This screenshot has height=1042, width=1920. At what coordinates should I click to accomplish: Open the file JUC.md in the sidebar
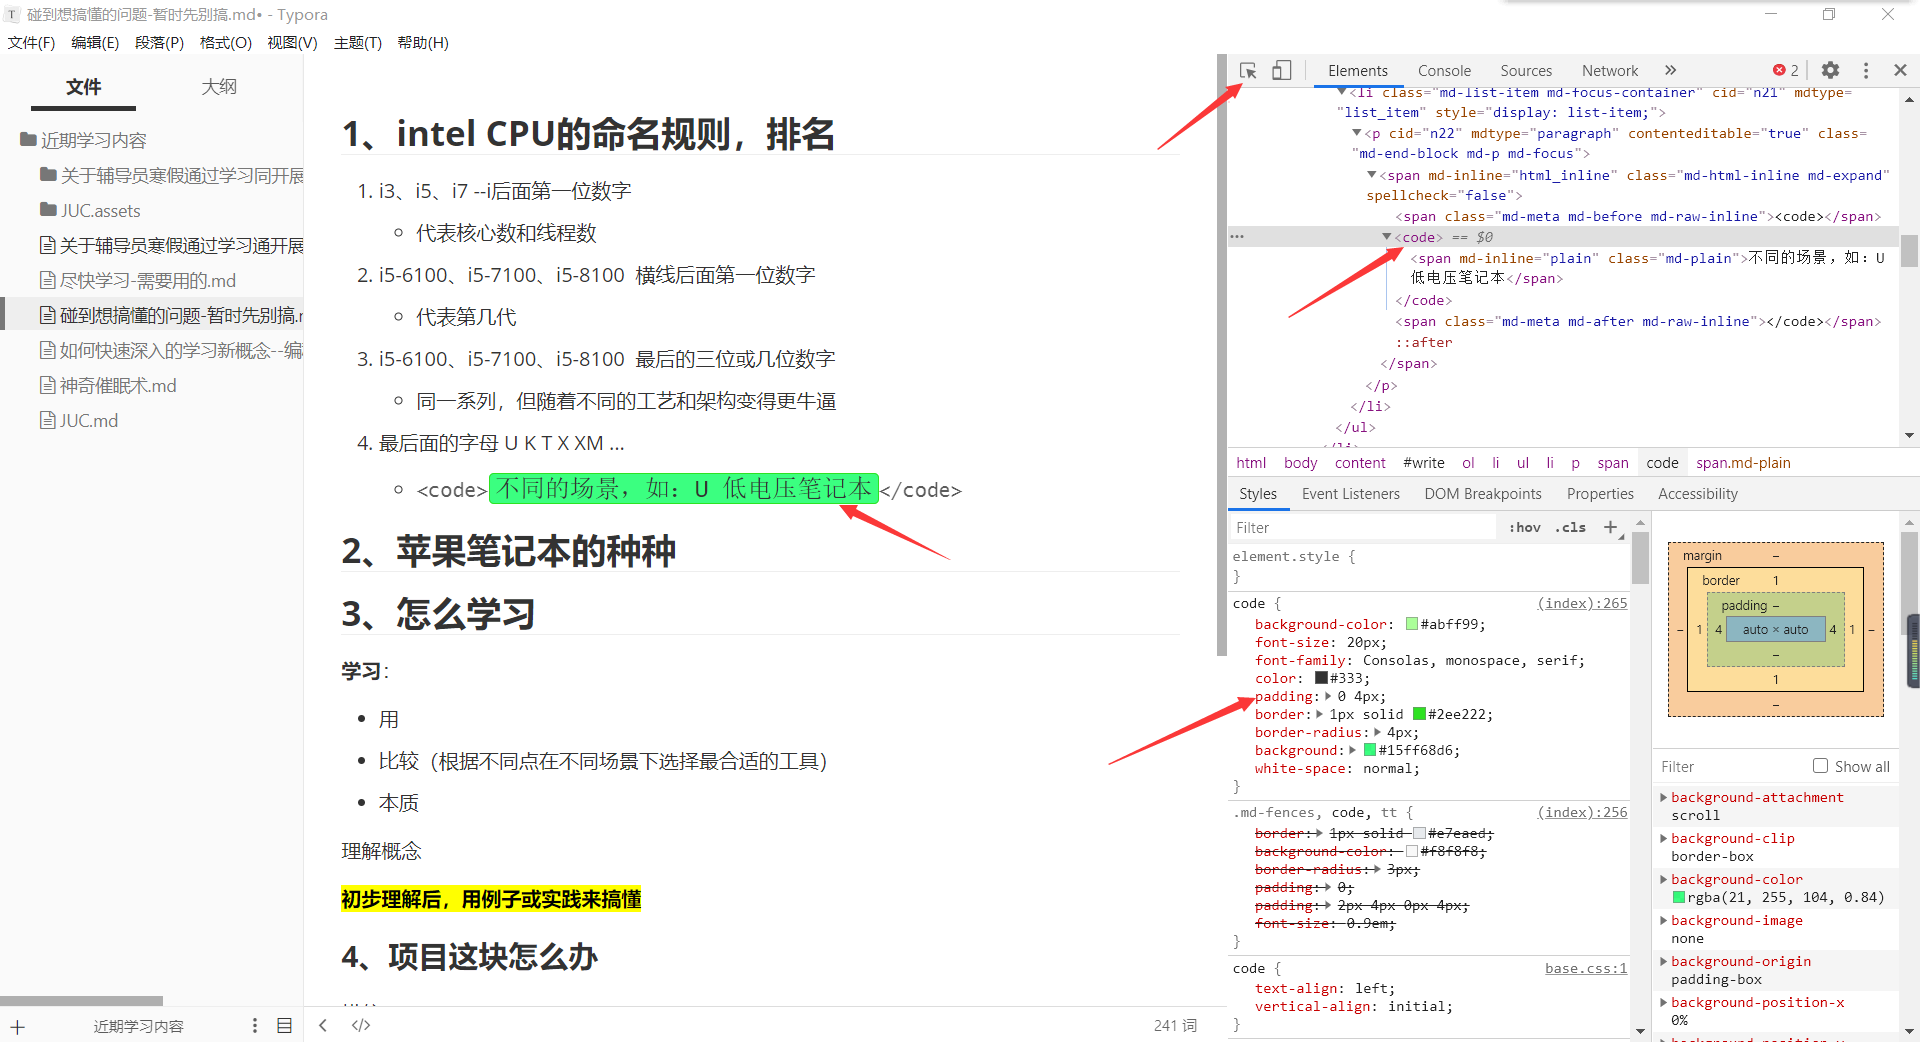88,419
